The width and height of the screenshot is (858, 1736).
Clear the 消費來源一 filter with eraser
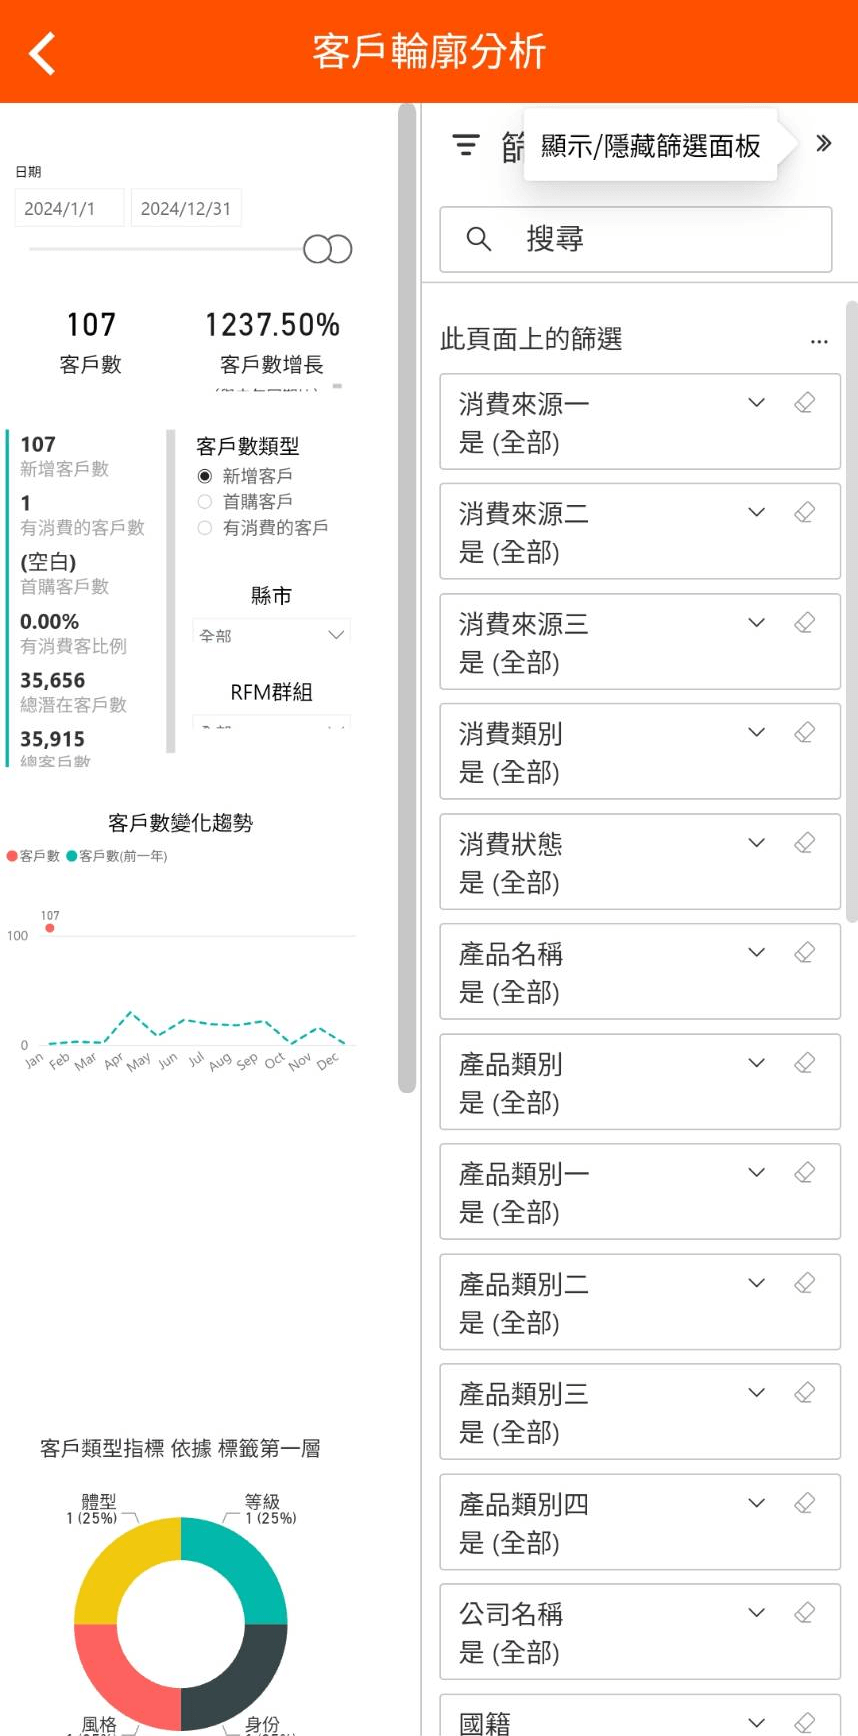[804, 402]
